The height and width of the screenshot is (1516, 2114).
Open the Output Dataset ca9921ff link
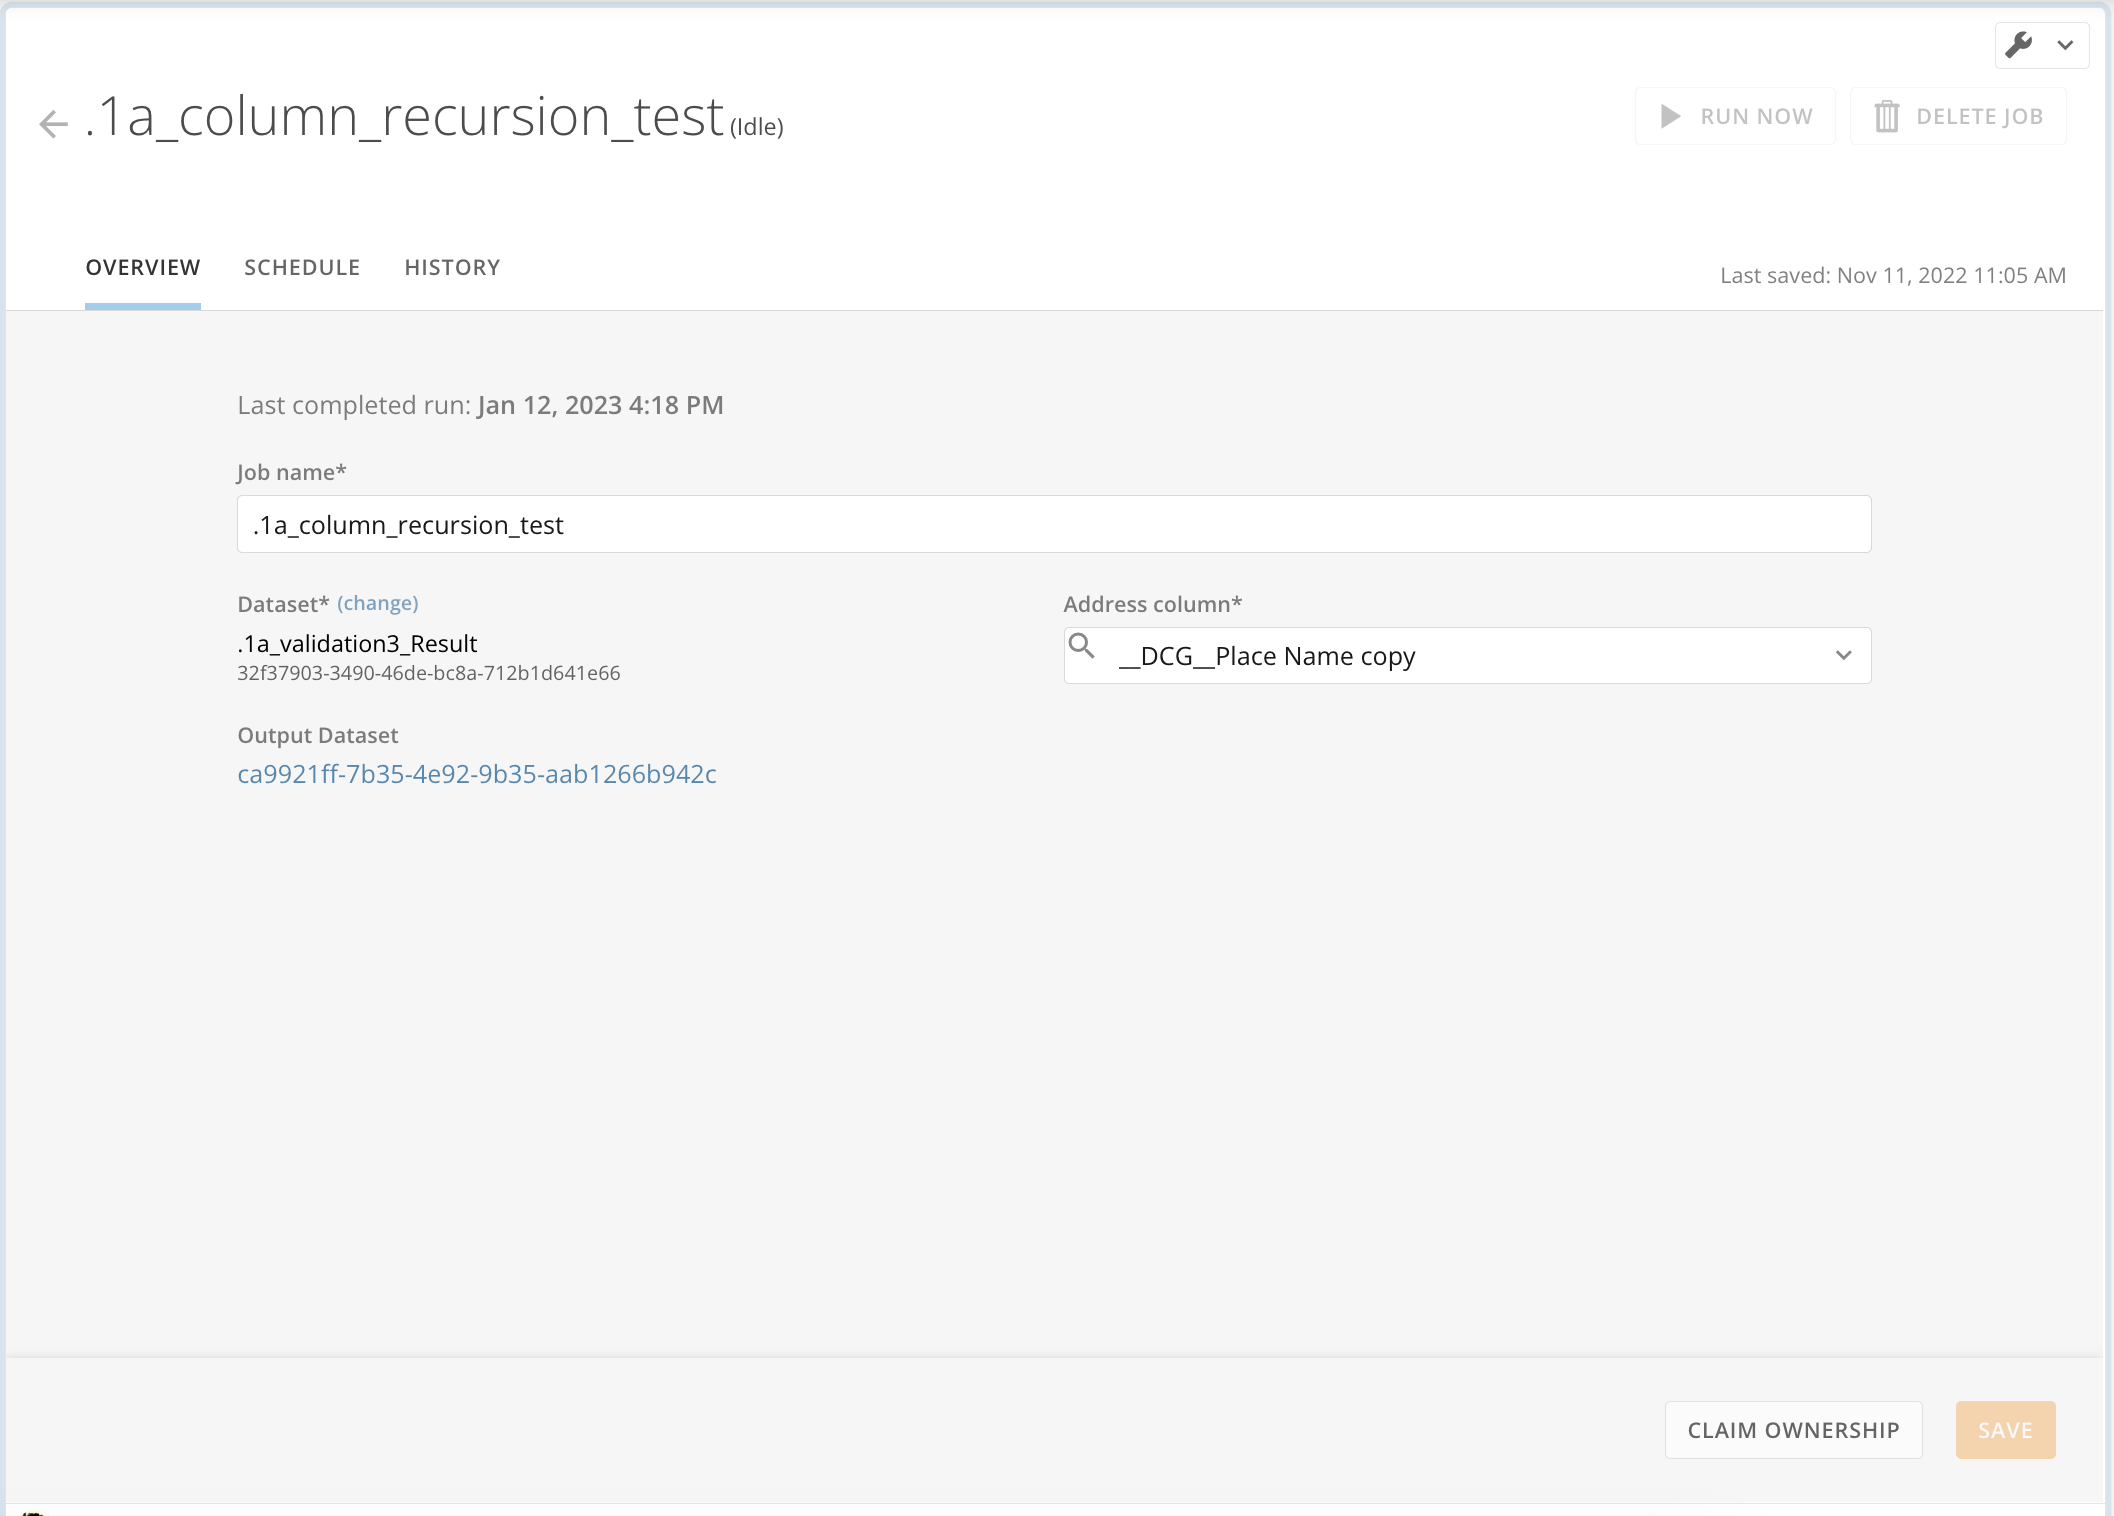(477, 773)
